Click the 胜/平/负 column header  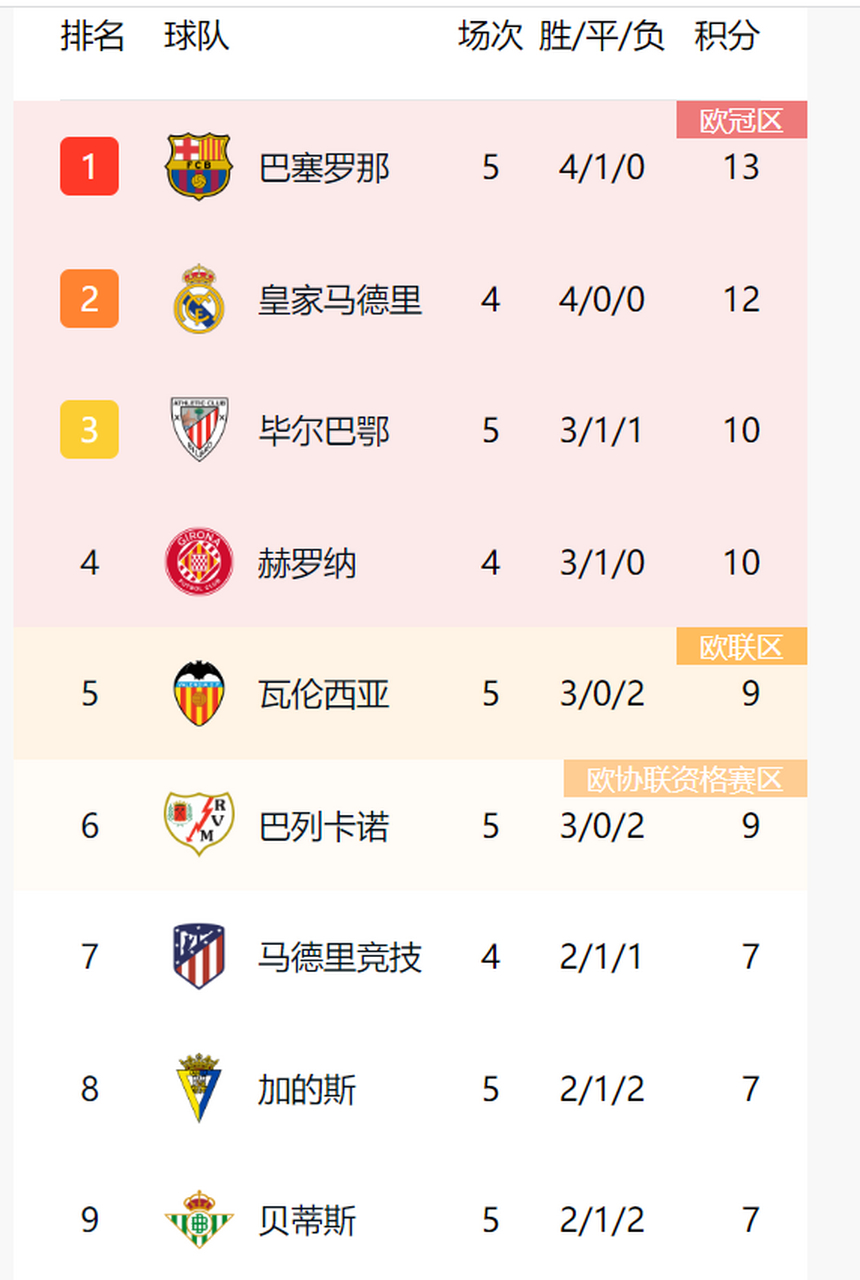click(601, 37)
